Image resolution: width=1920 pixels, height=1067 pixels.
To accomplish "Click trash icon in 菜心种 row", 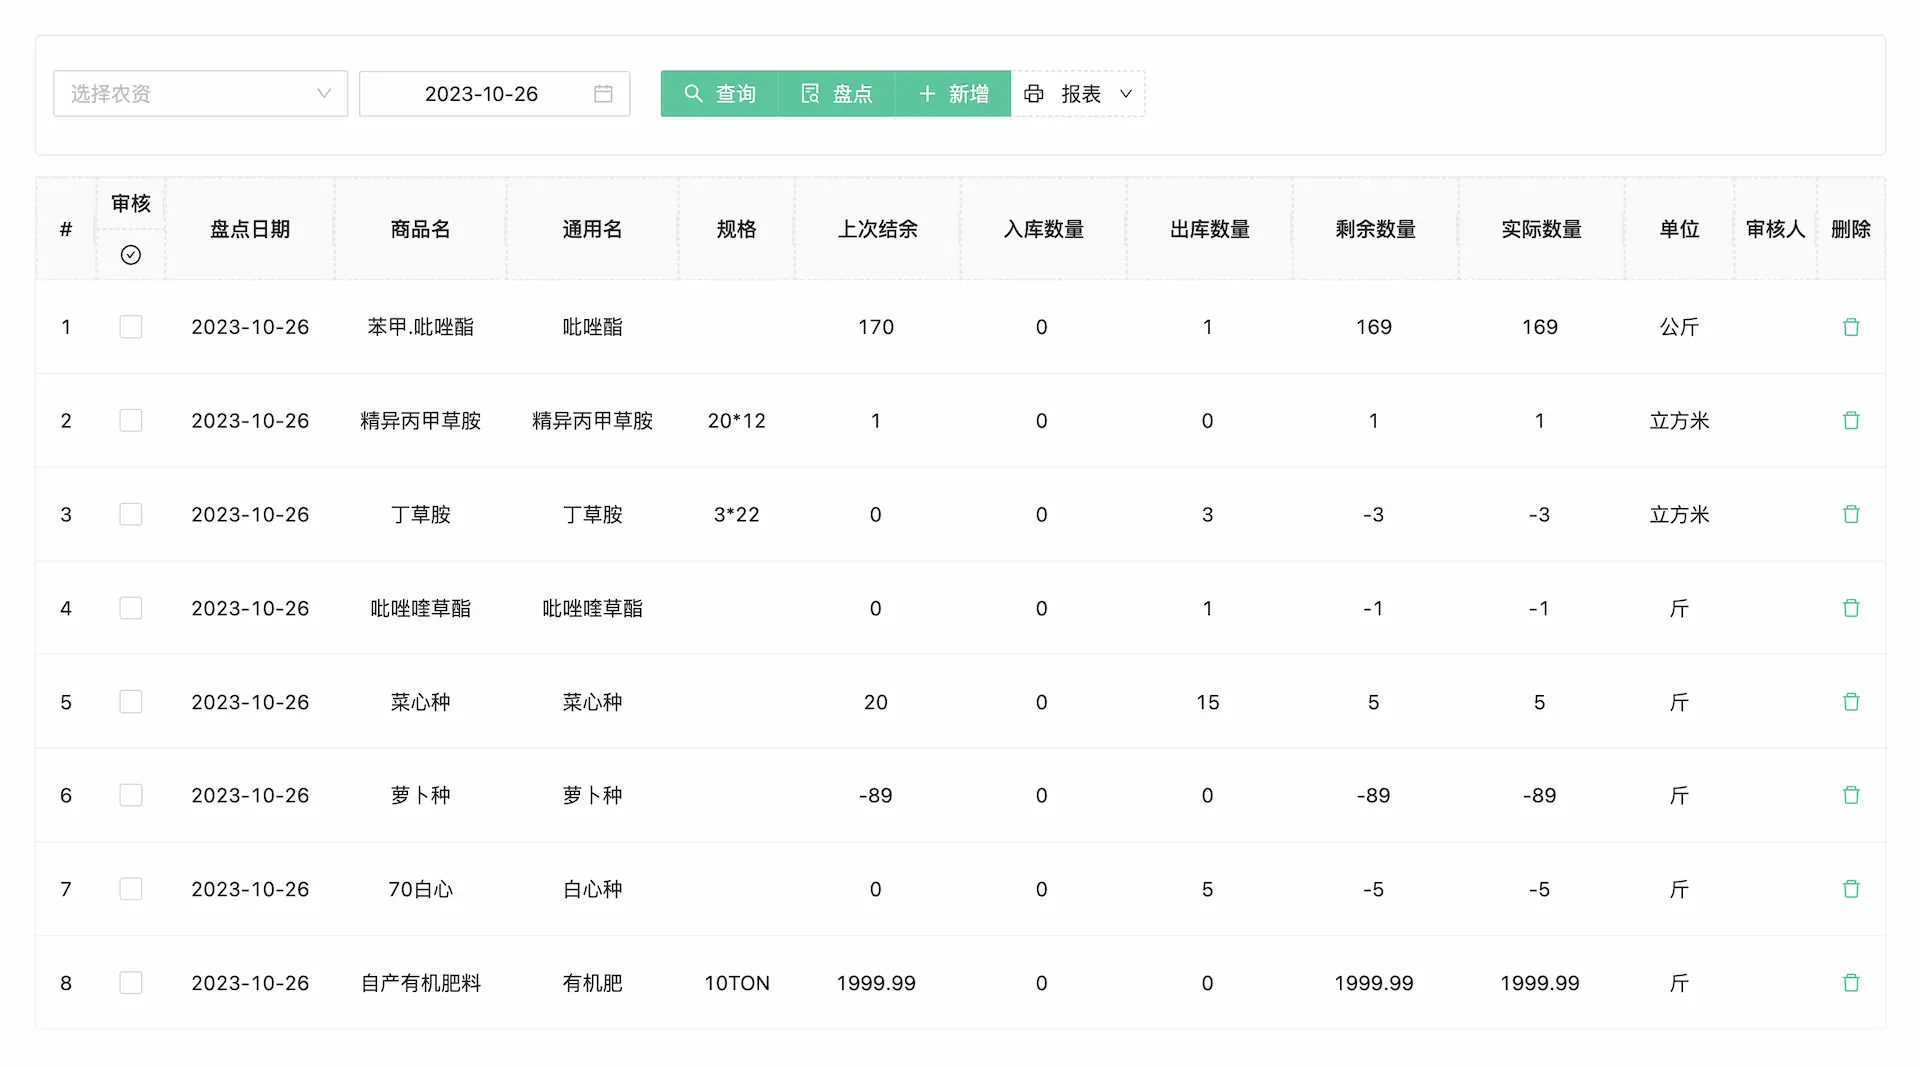I will 1851,702.
